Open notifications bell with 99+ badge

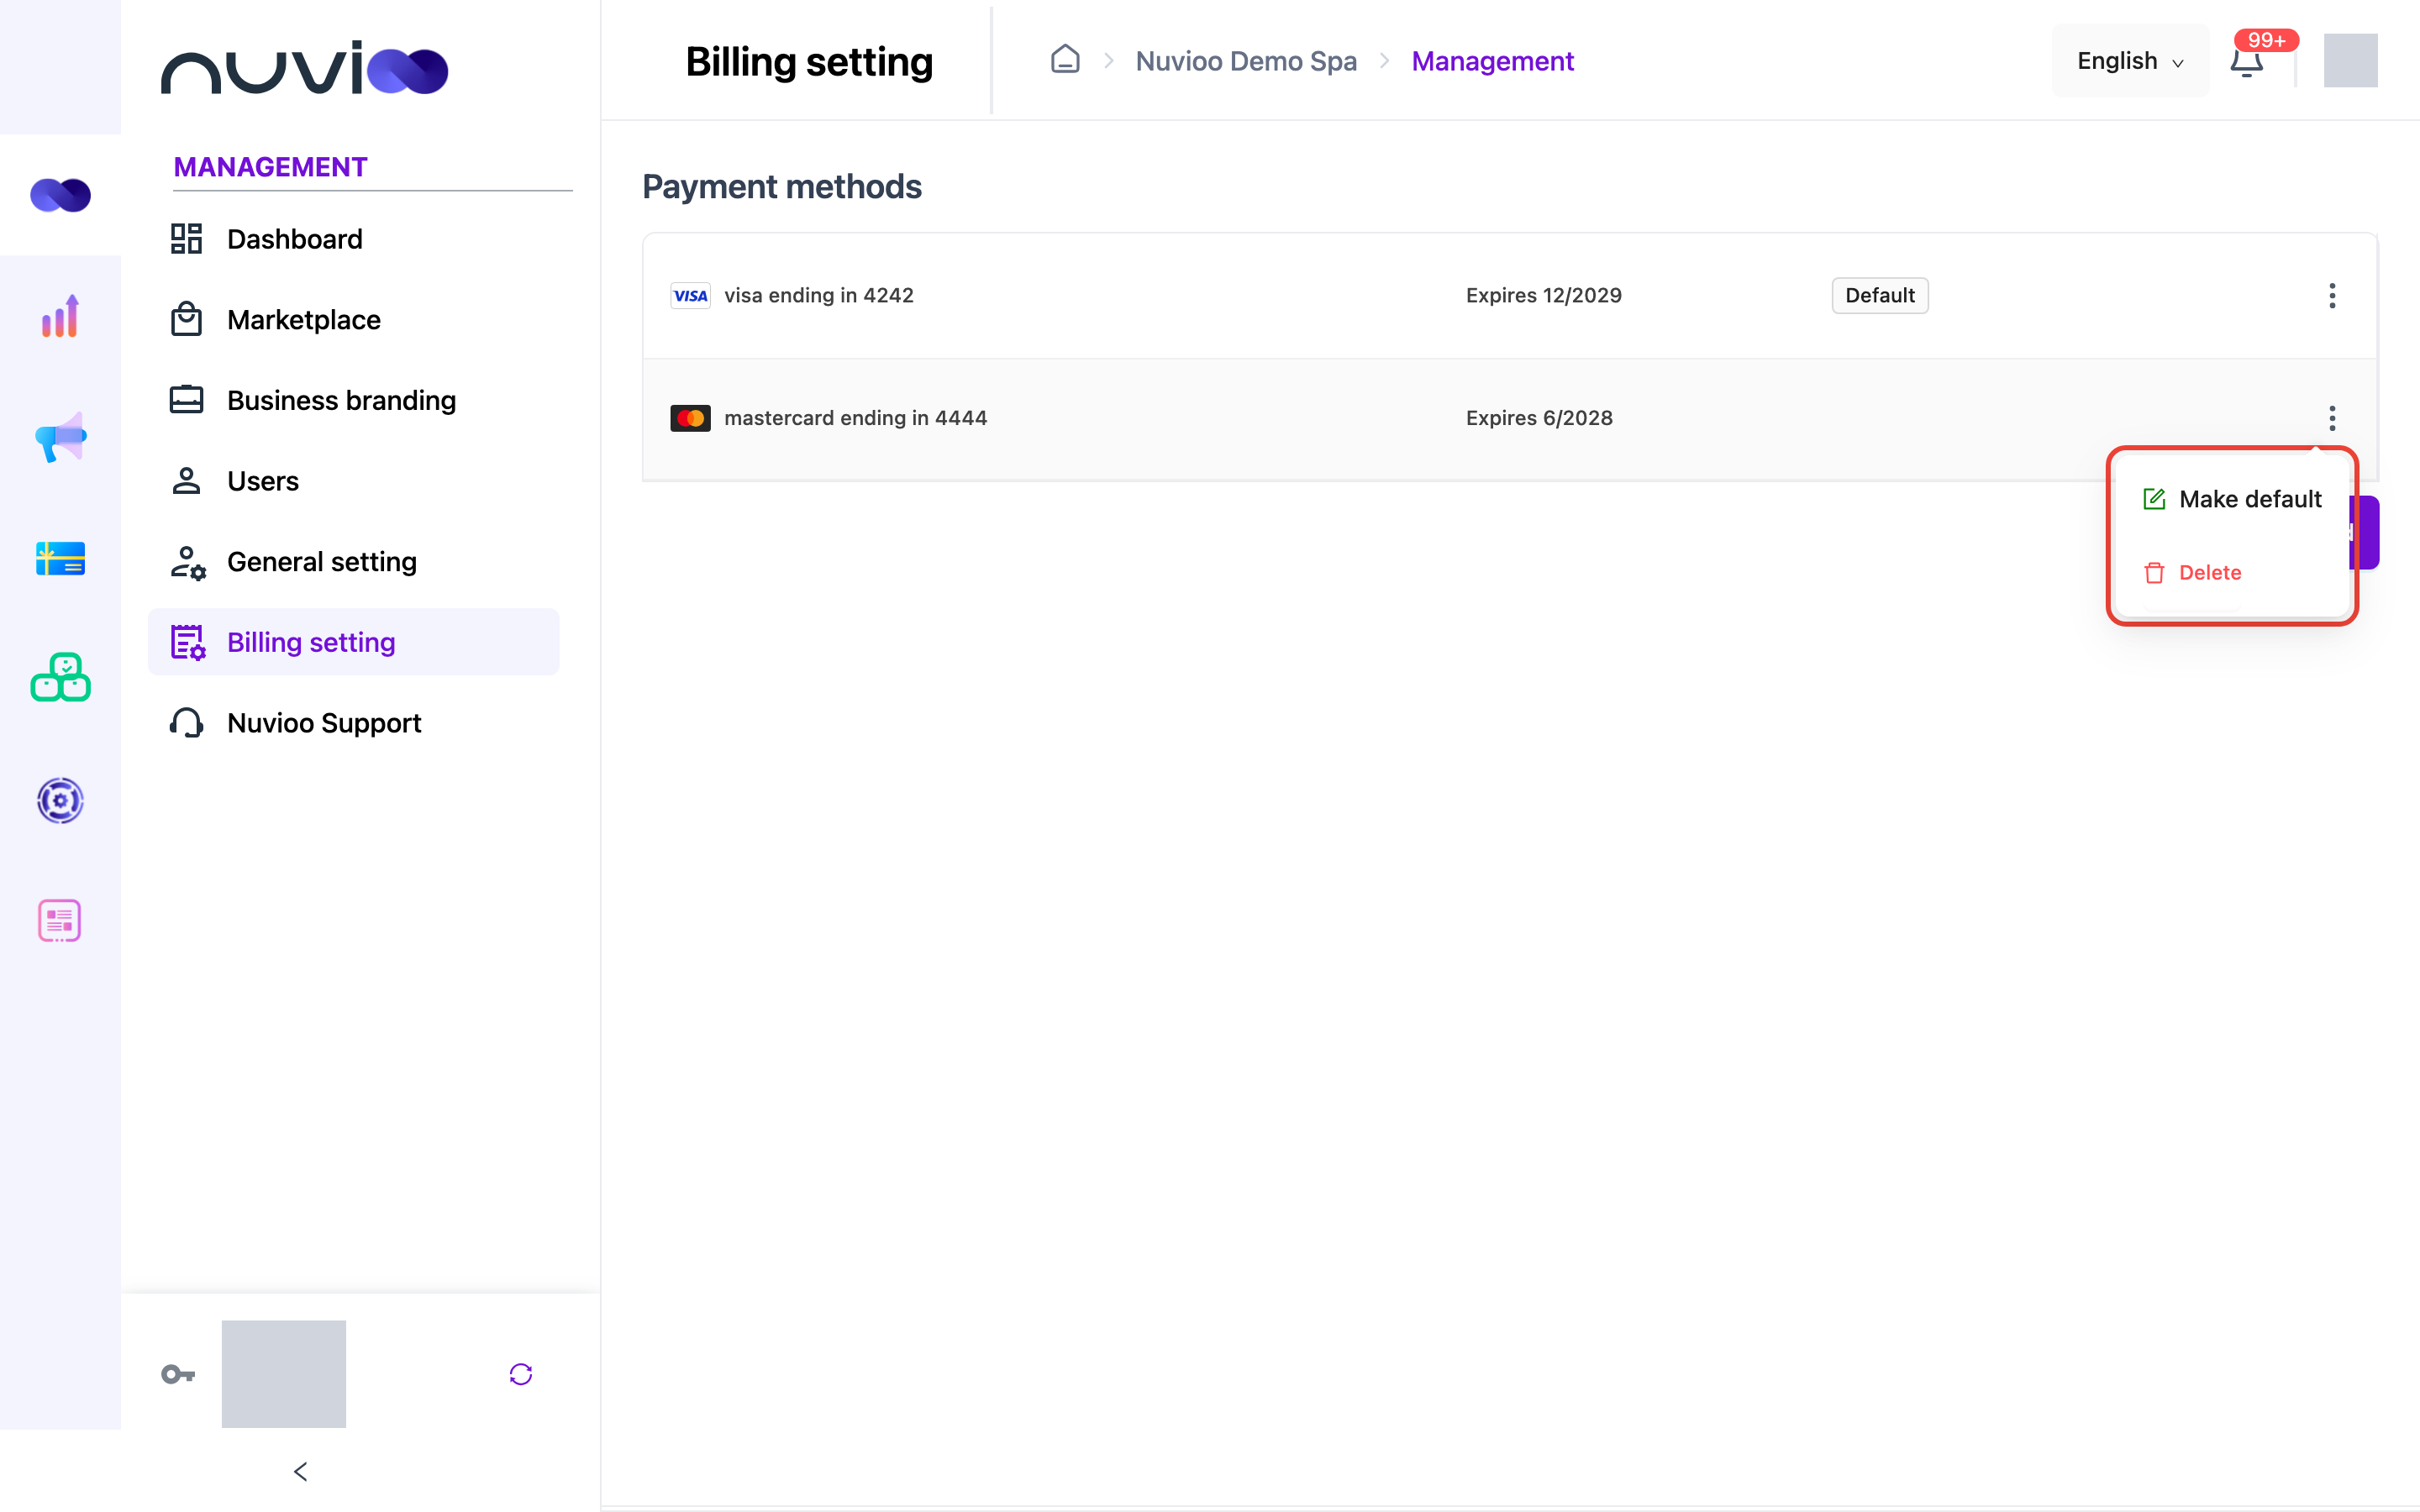(x=2247, y=61)
